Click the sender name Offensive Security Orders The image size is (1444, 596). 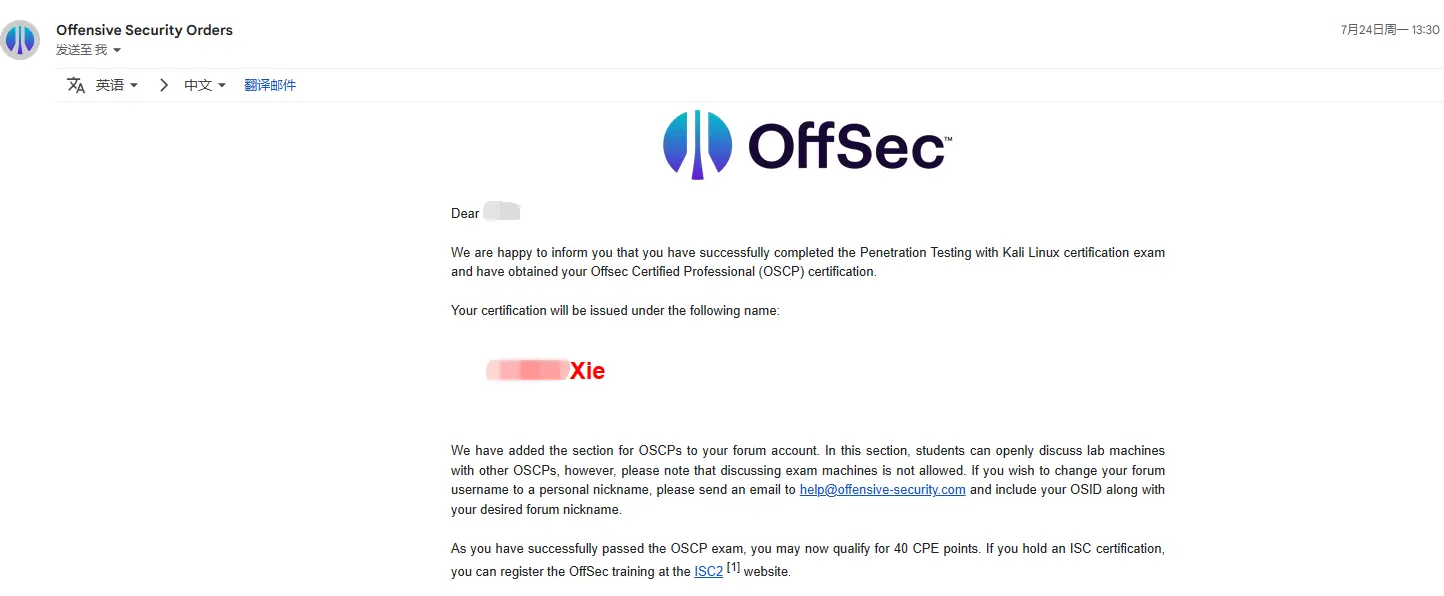144,30
